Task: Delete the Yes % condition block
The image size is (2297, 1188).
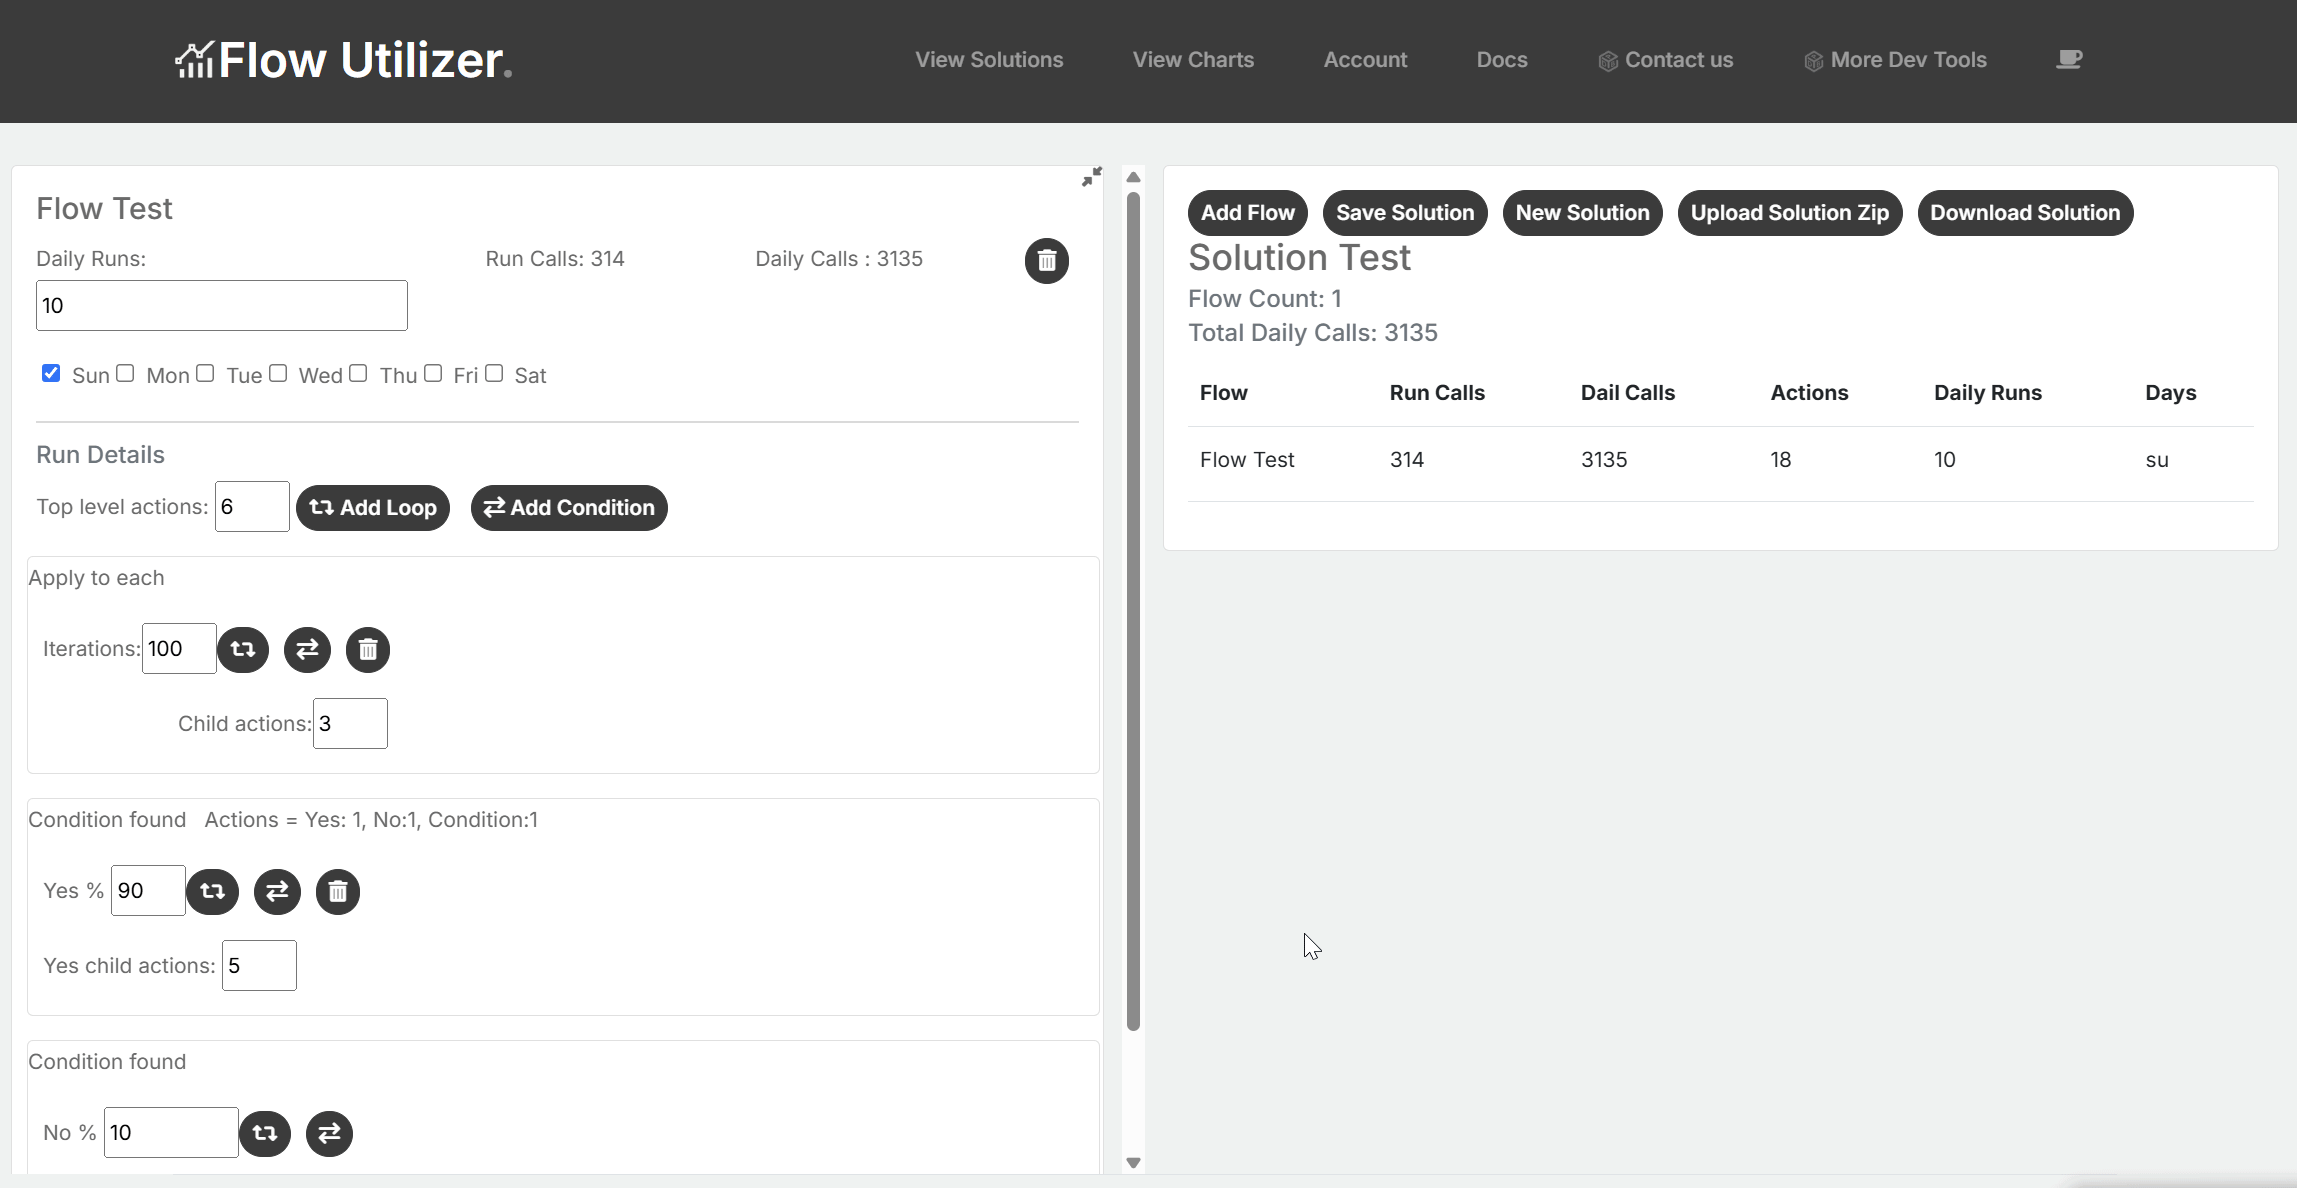Action: coord(337,891)
